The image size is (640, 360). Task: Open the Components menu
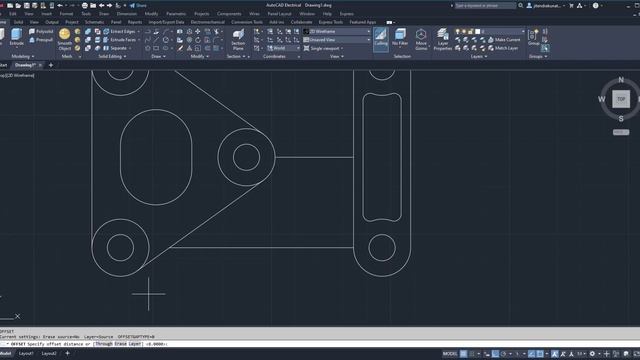point(229,13)
